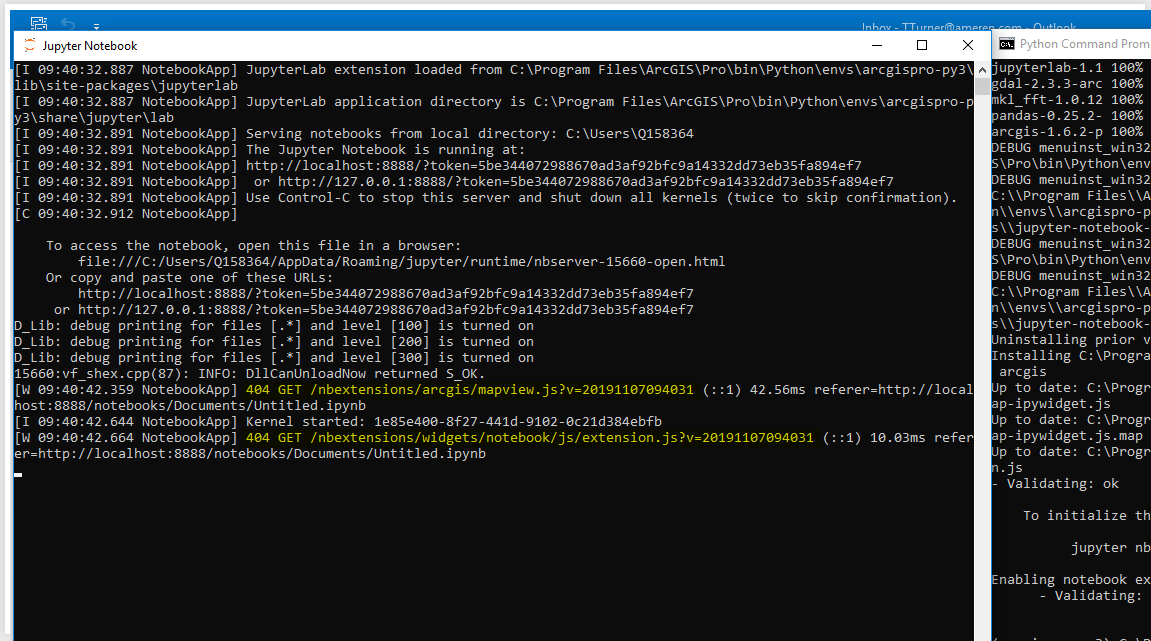Click the Undo arrow in Outlook's toolbar
Image resolution: width=1151 pixels, height=641 pixels.
pos(68,24)
